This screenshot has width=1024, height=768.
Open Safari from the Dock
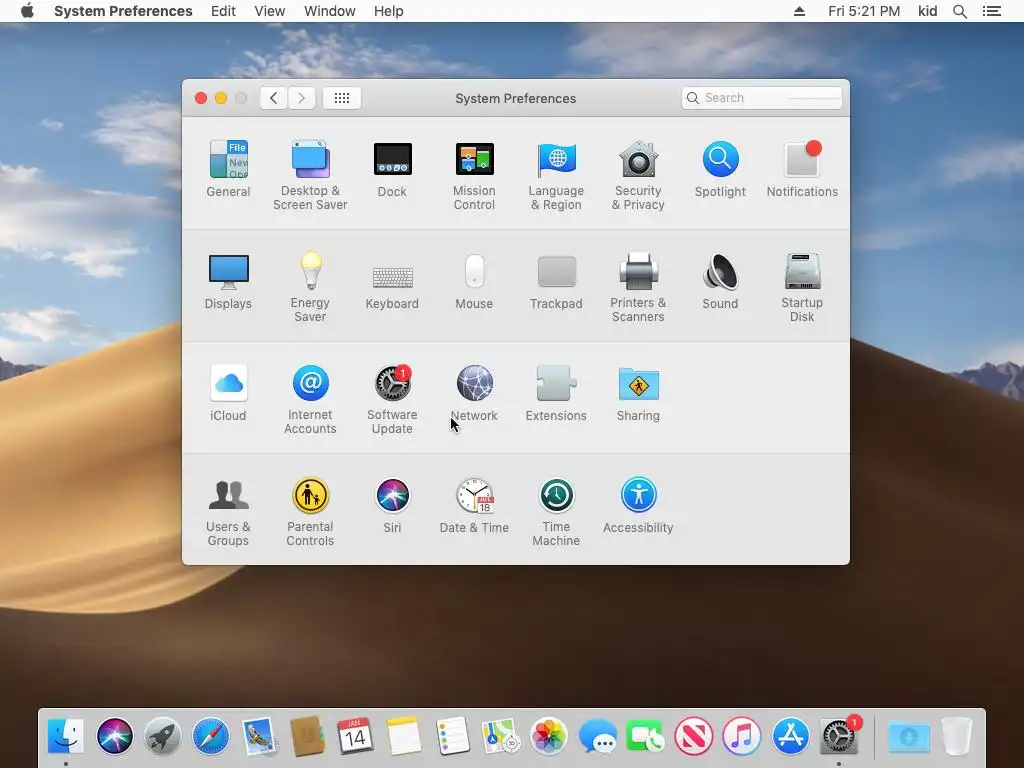coord(211,737)
